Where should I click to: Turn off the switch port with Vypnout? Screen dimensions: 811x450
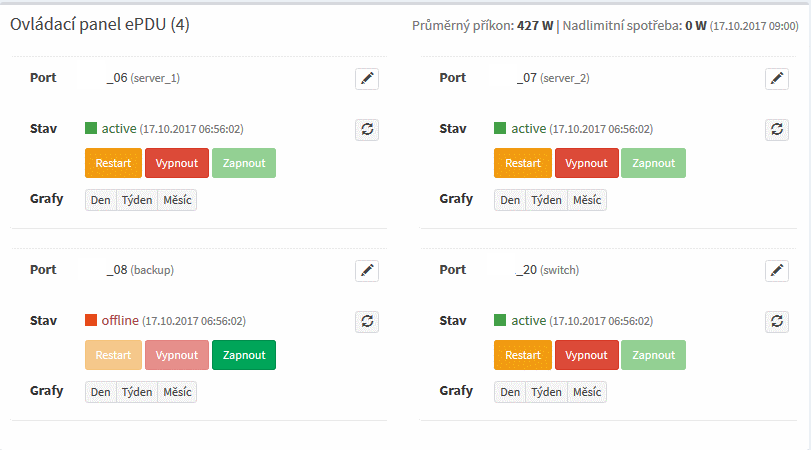coord(587,355)
